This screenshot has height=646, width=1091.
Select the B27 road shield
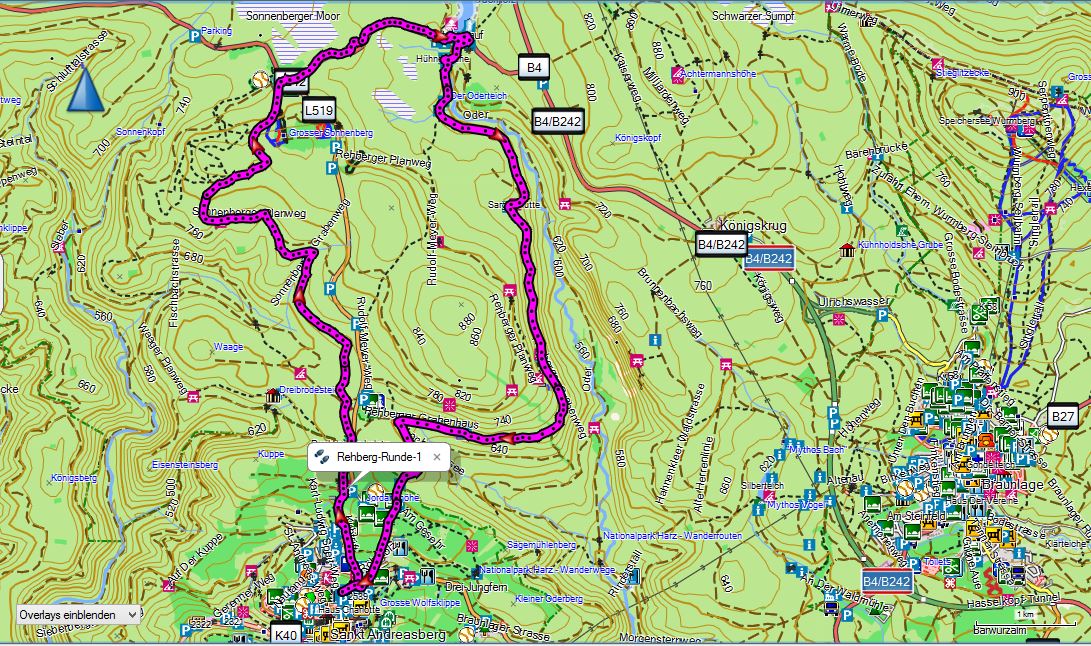tap(1062, 415)
